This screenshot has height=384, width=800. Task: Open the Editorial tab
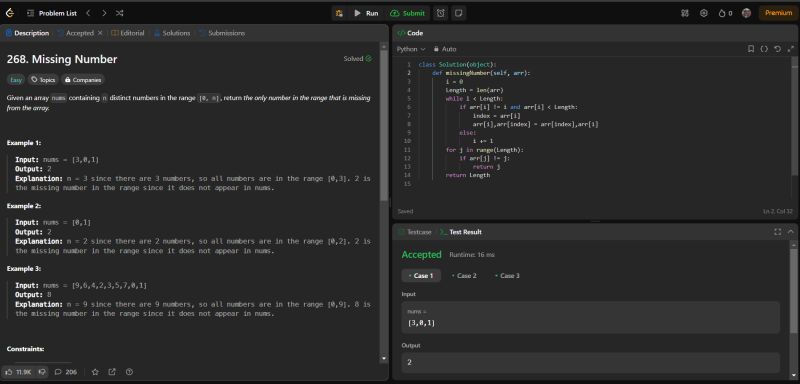click(128, 33)
